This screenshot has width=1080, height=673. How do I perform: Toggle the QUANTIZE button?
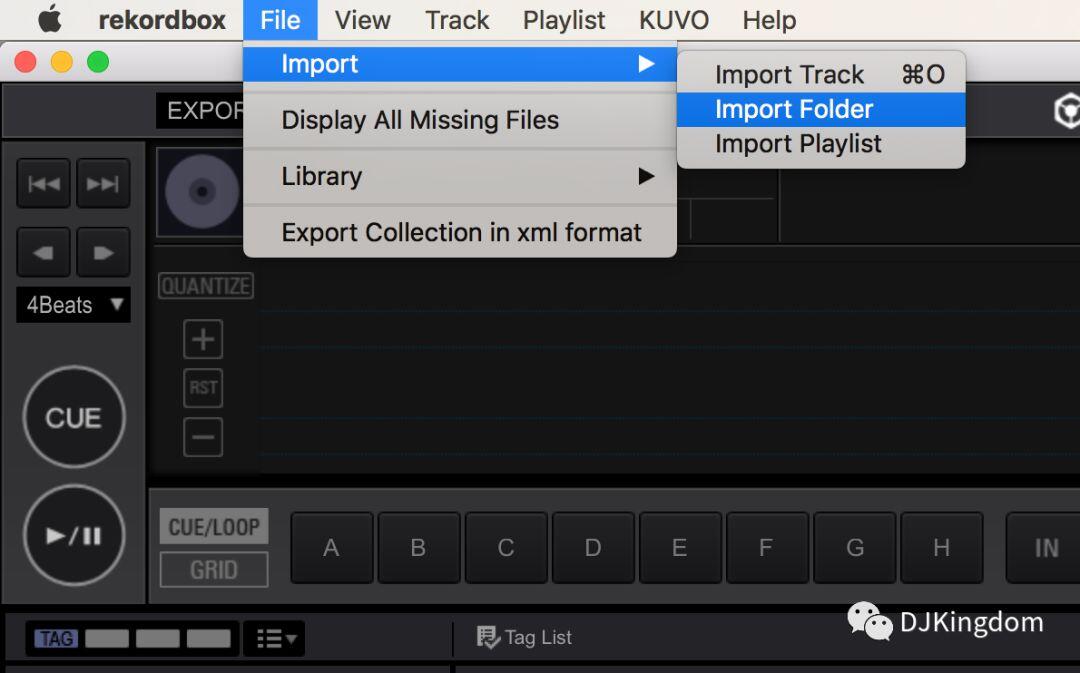[206, 286]
